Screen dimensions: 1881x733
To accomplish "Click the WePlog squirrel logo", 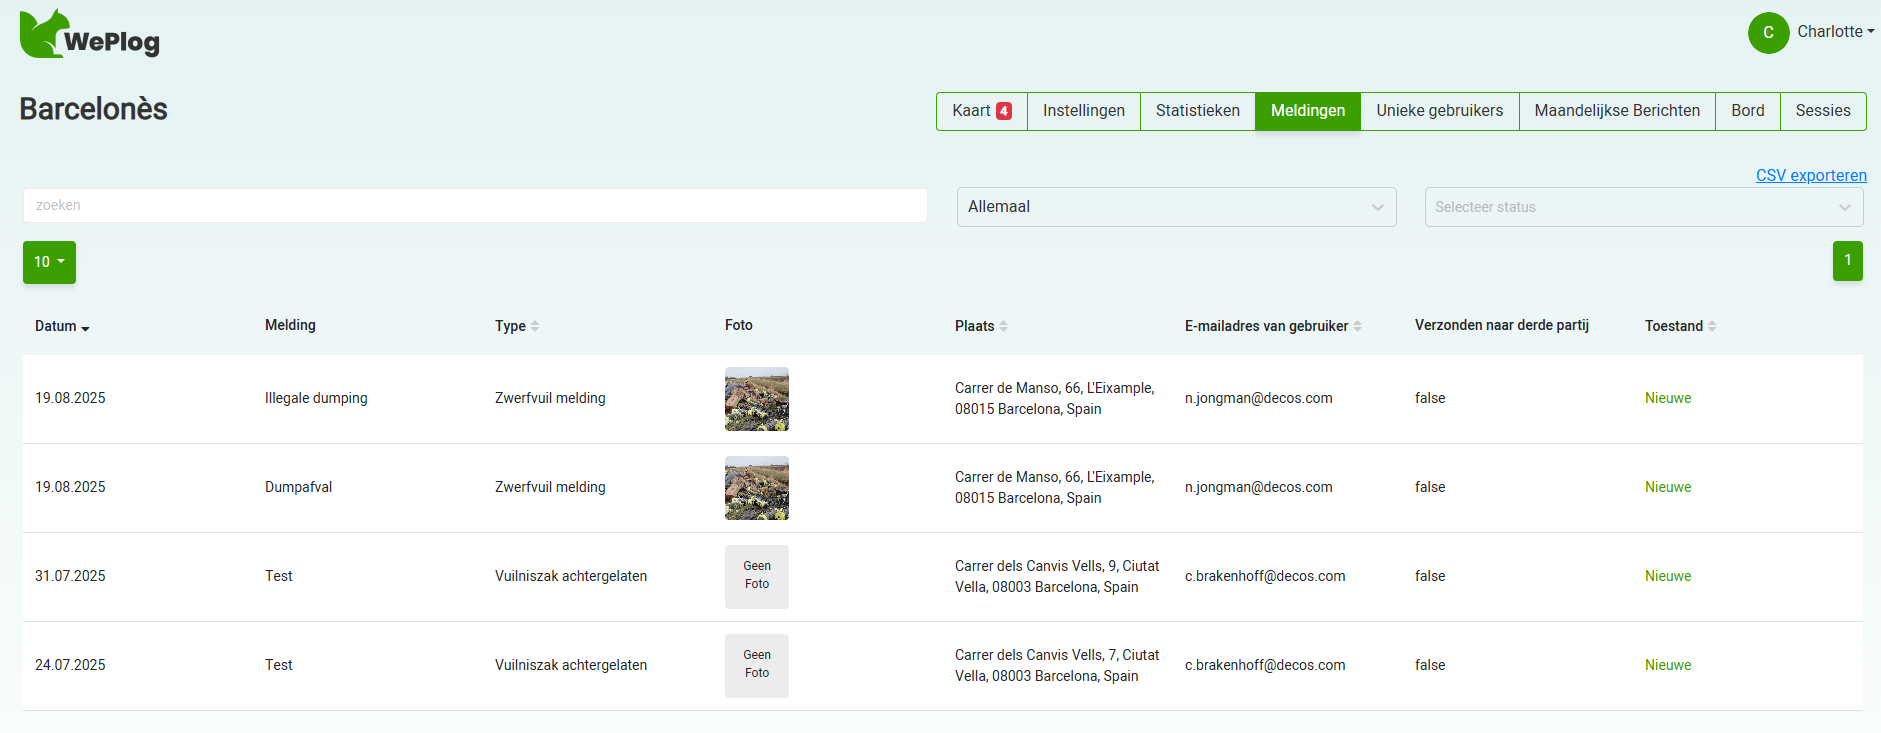I will point(44,35).
